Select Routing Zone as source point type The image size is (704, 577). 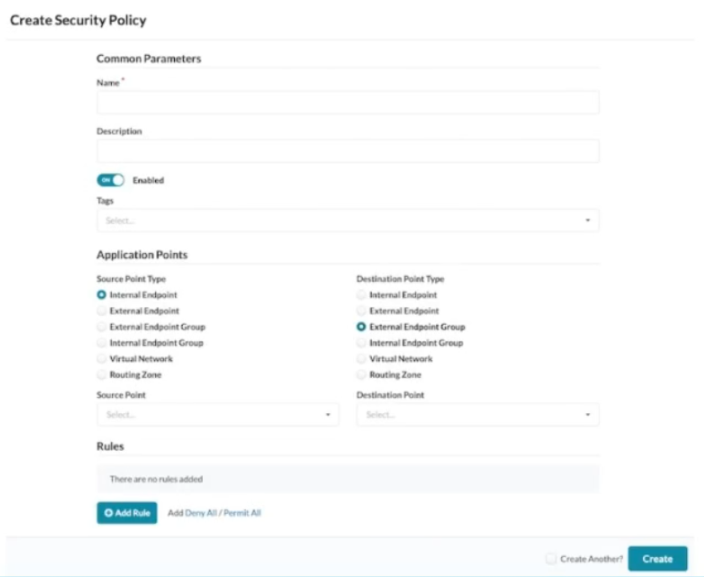(x=101, y=374)
